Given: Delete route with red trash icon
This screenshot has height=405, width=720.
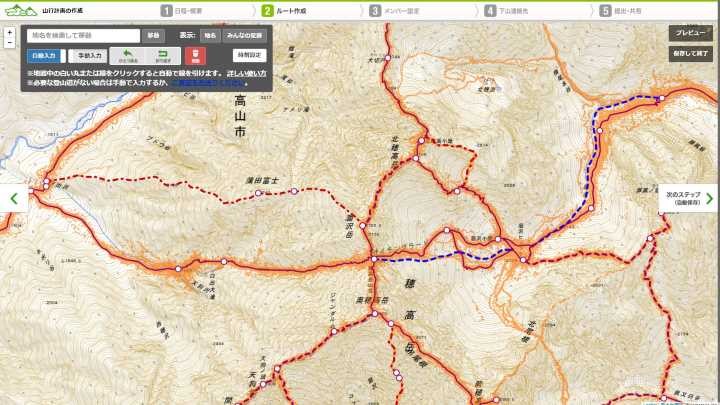Looking at the screenshot, I should click(x=195, y=56).
